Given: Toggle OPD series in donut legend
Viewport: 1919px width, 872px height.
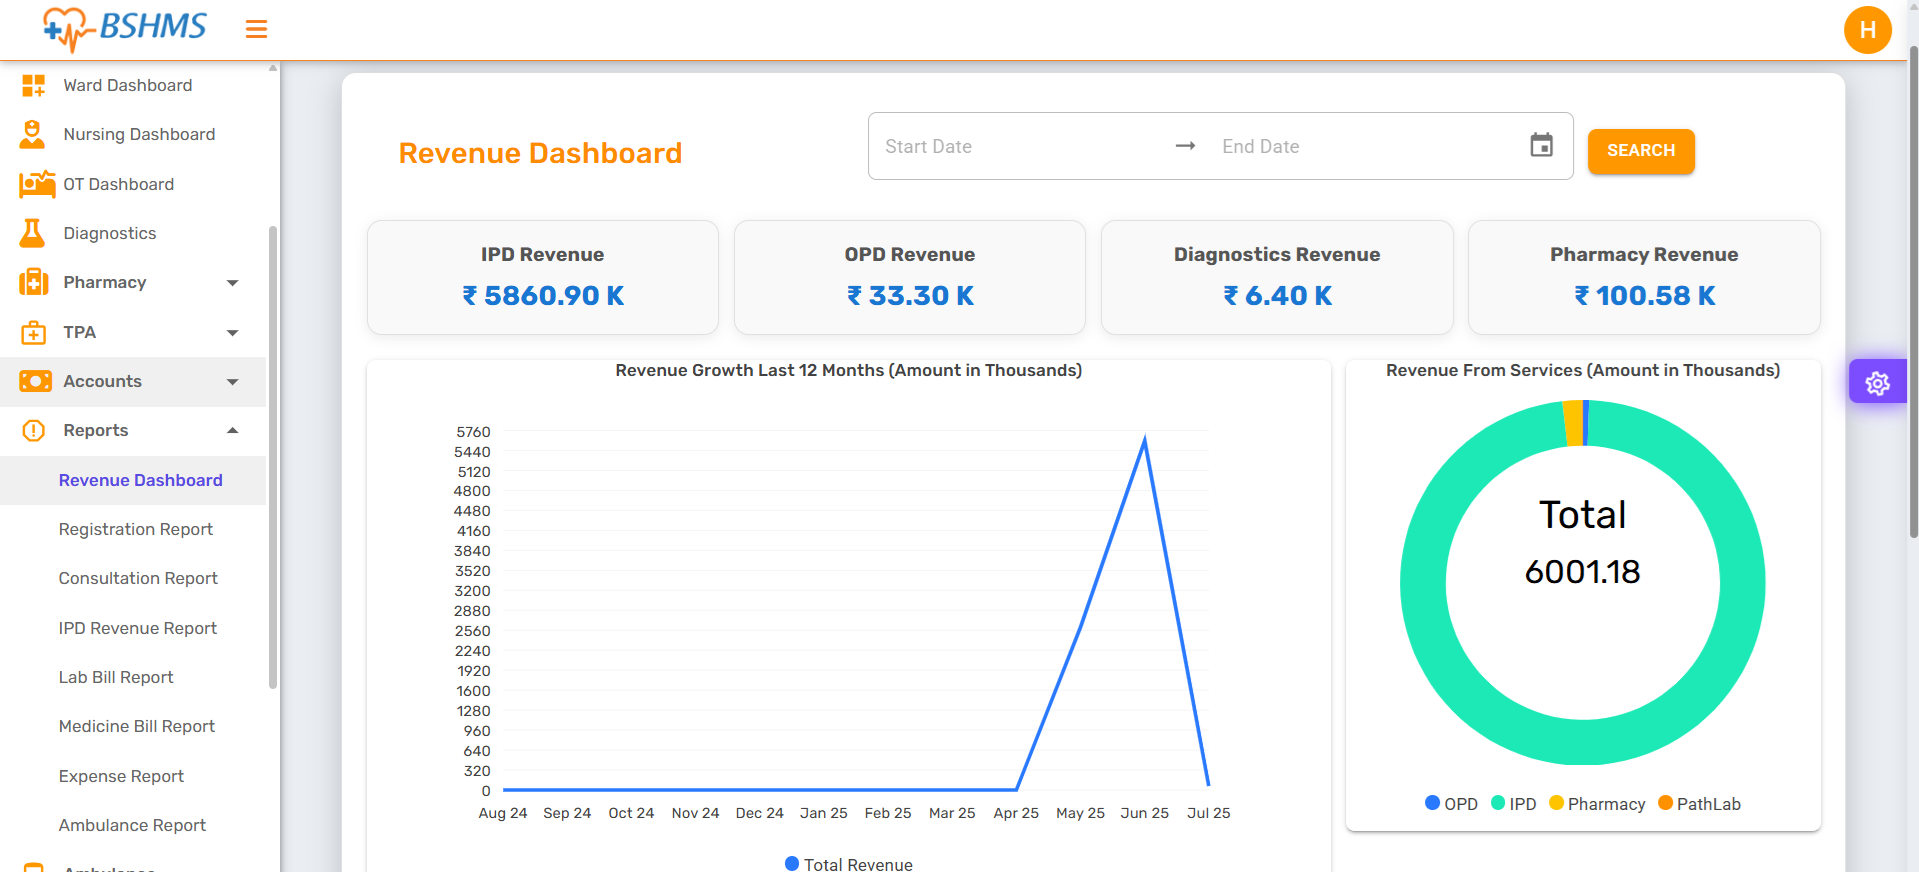Looking at the screenshot, I should click(x=1451, y=804).
